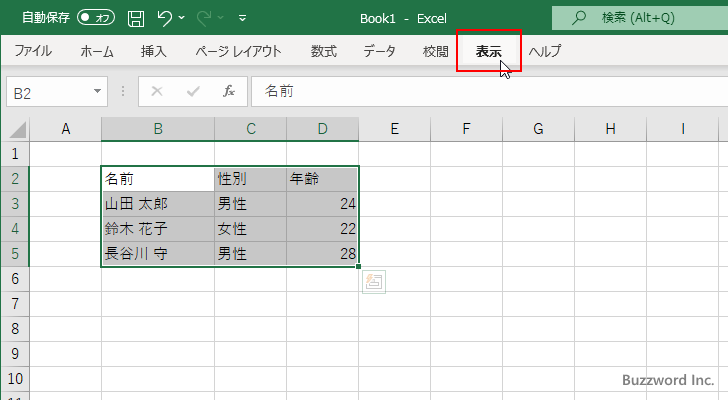728x400 pixels.
Task: Open the データ tab
Action: coord(379,51)
